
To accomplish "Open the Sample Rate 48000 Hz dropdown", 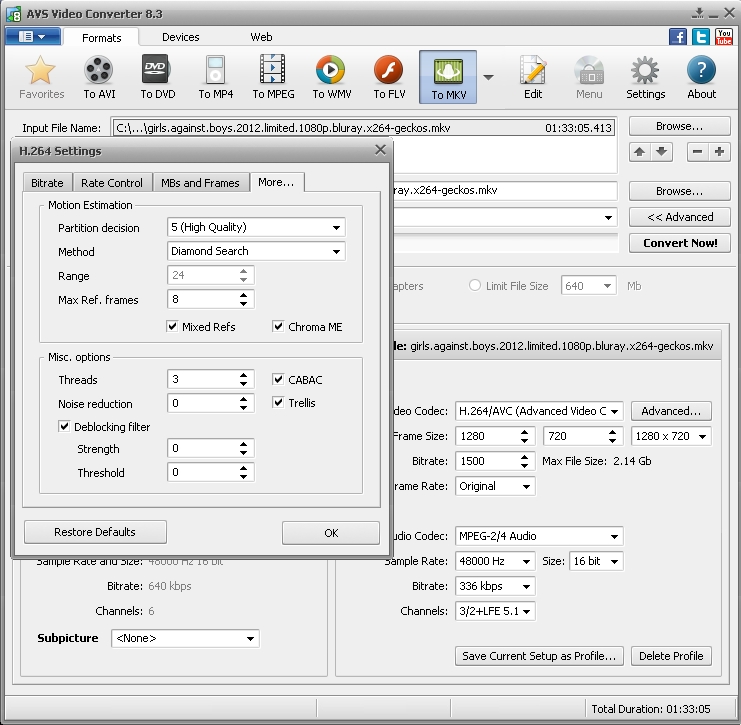I will click(x=526, y=561).
